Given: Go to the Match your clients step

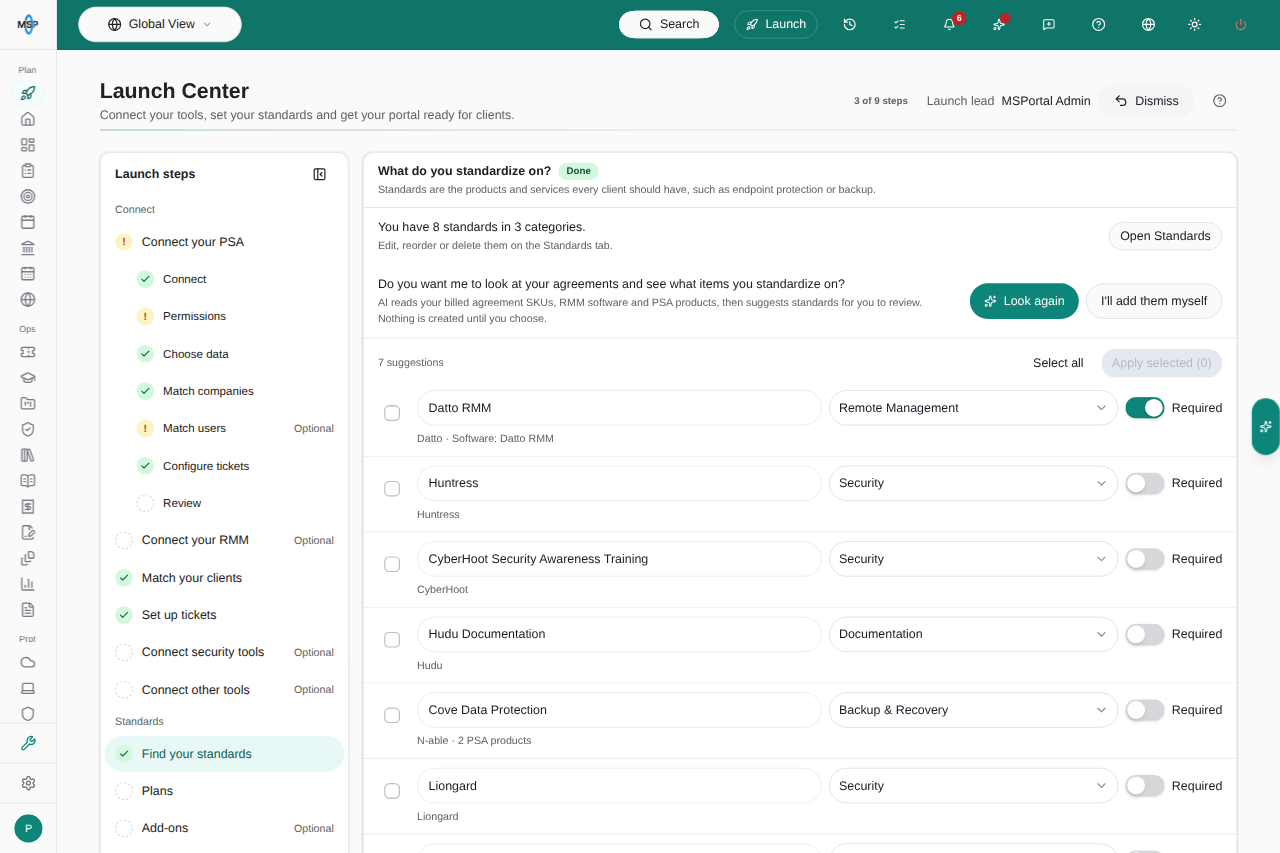Looking at the screenshot, I should pos(224,578).
